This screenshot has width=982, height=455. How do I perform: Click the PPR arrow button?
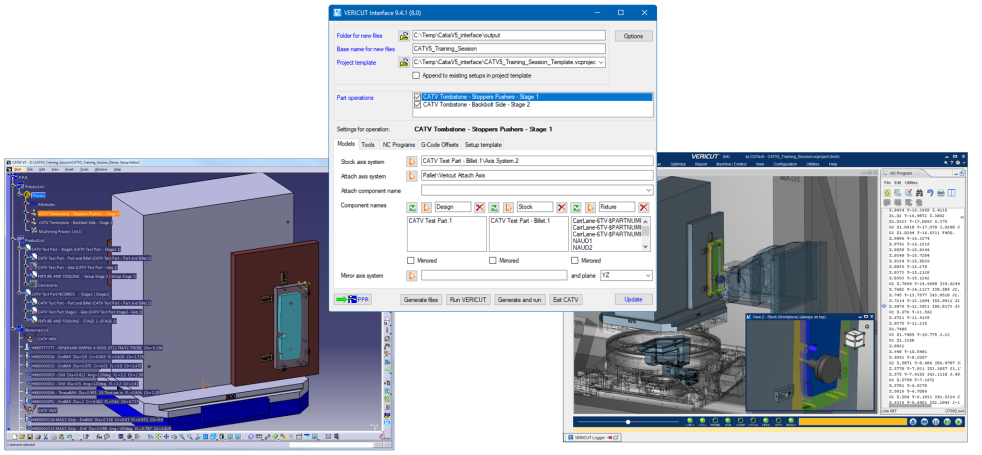[353, 300]
